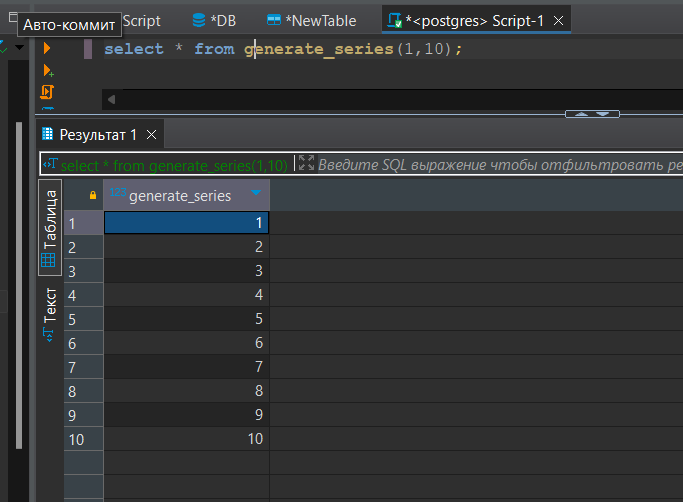Close the Script-1 editor tab
Image resolution: width=683 pixels, height=502 pixels.
tap(558, 20)
